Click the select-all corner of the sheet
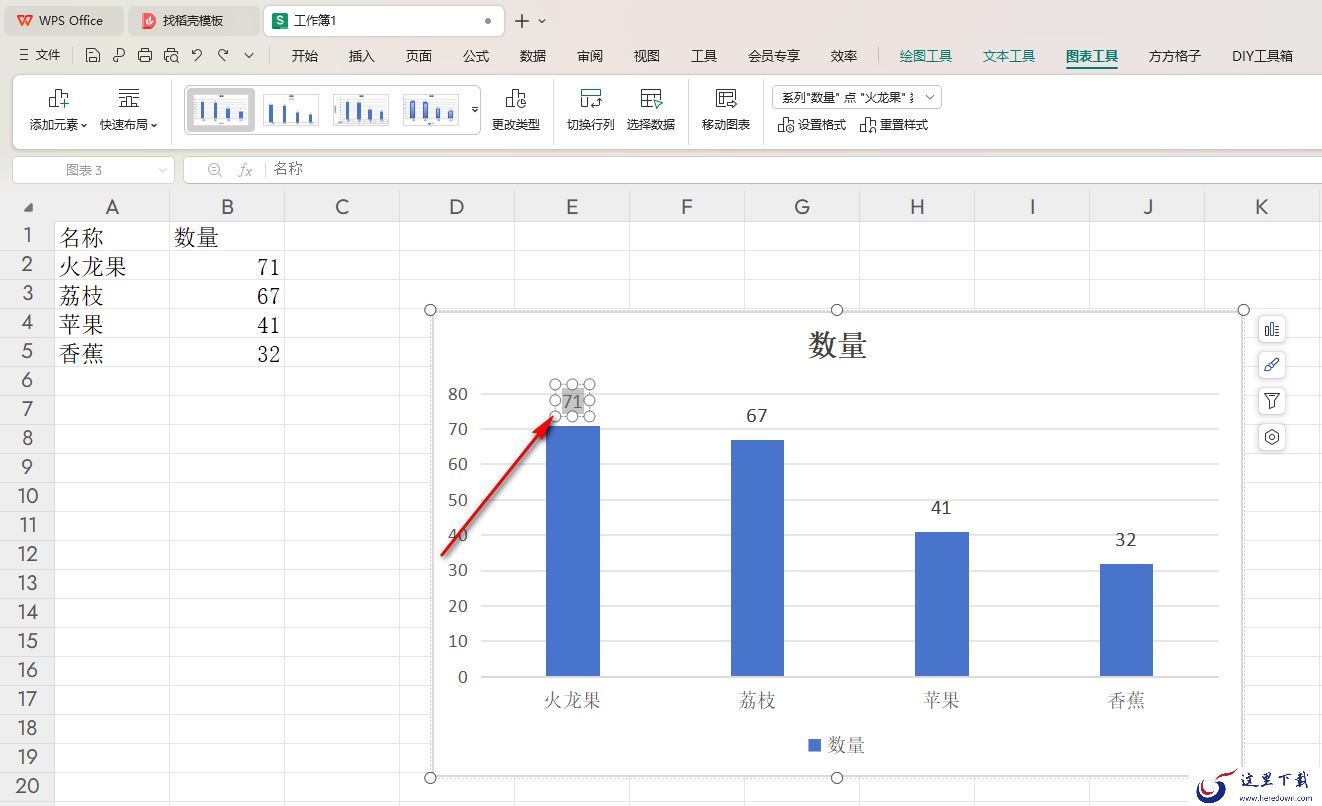Screen dimensions: 1322x806 click(27, 207)
